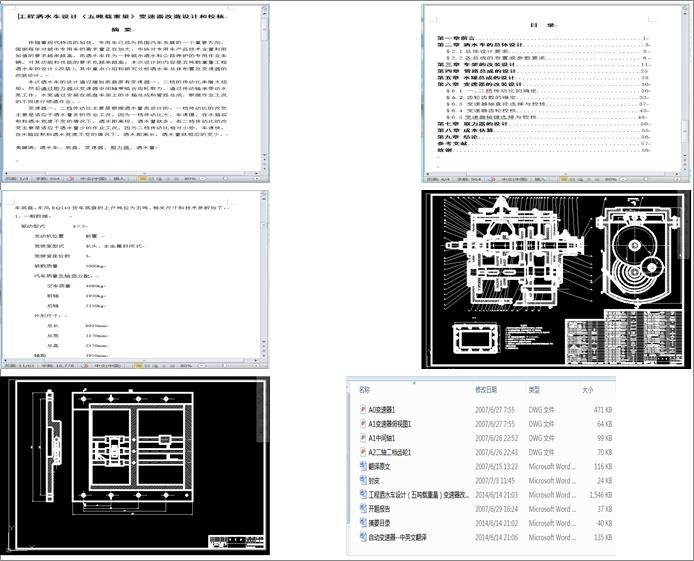Click the 1,546 KB size value

pos(601,495)
